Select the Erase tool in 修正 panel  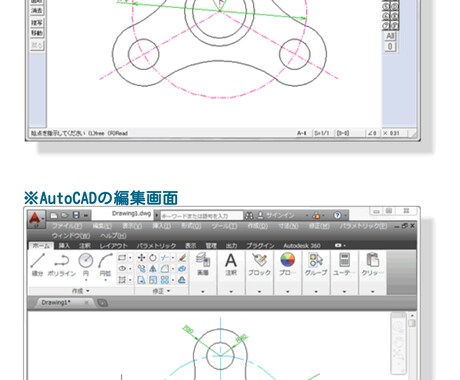pyautogui.click(x=182, y=258)
